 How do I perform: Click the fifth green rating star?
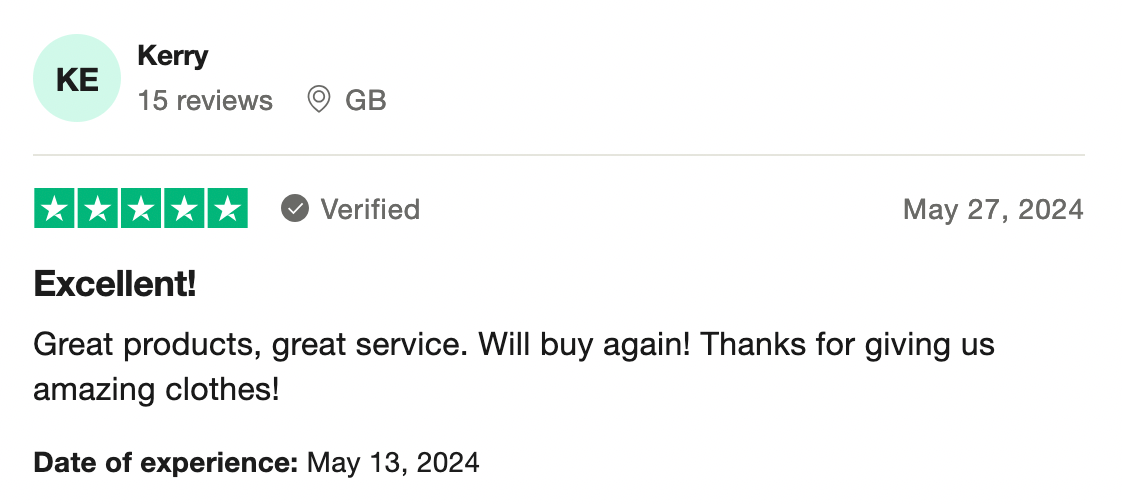click(228, 209)
